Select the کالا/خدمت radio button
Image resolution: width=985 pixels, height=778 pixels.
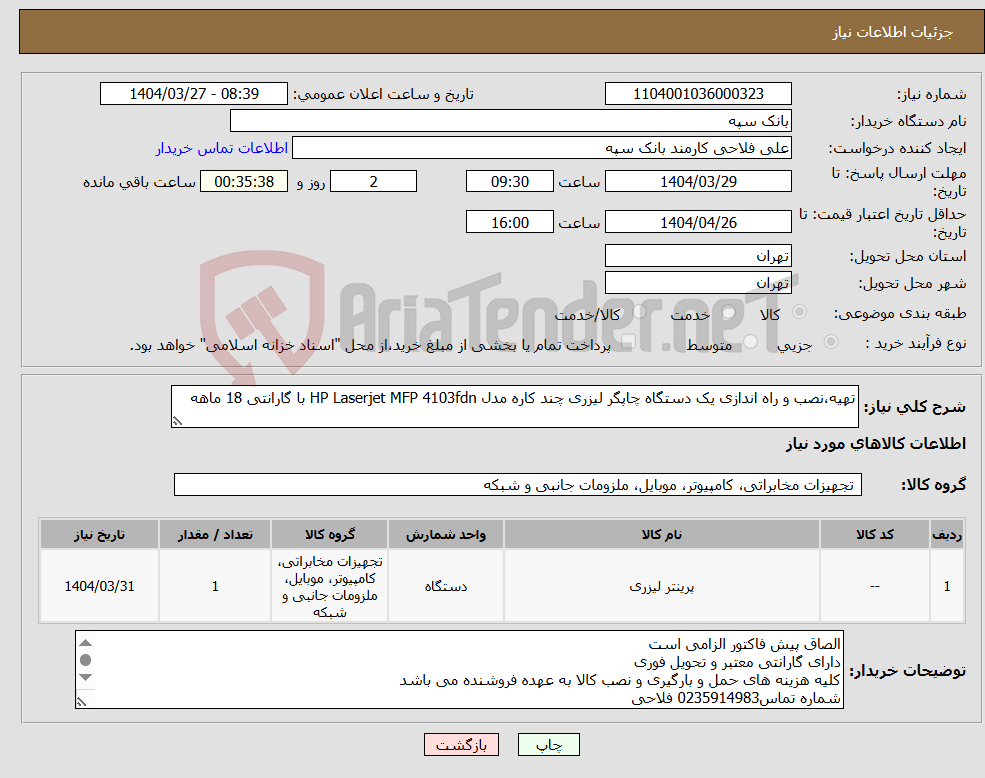639,312
